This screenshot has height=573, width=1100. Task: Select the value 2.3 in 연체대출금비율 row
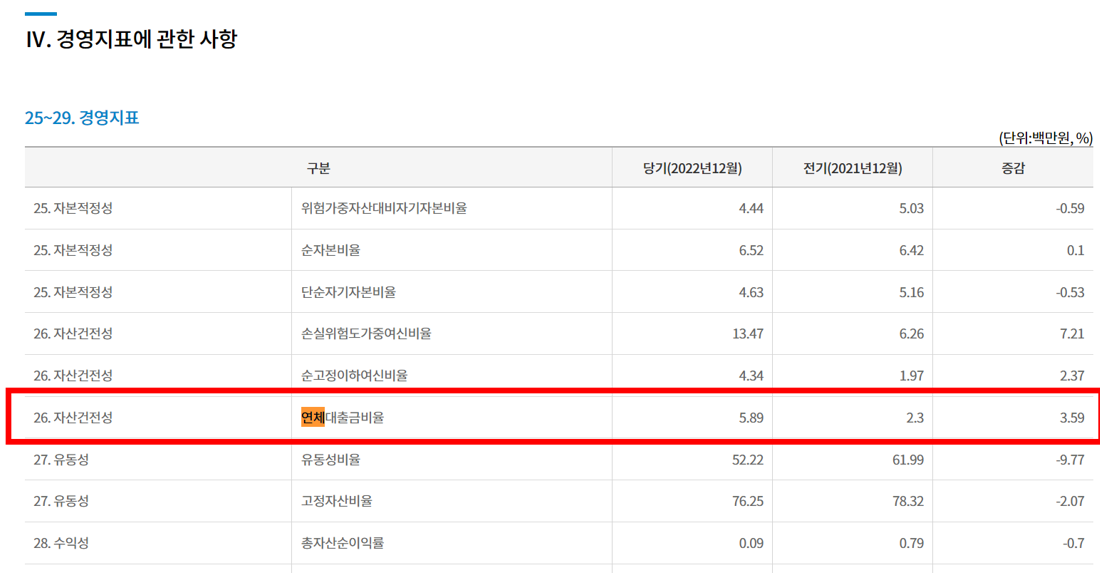(915, 418)
